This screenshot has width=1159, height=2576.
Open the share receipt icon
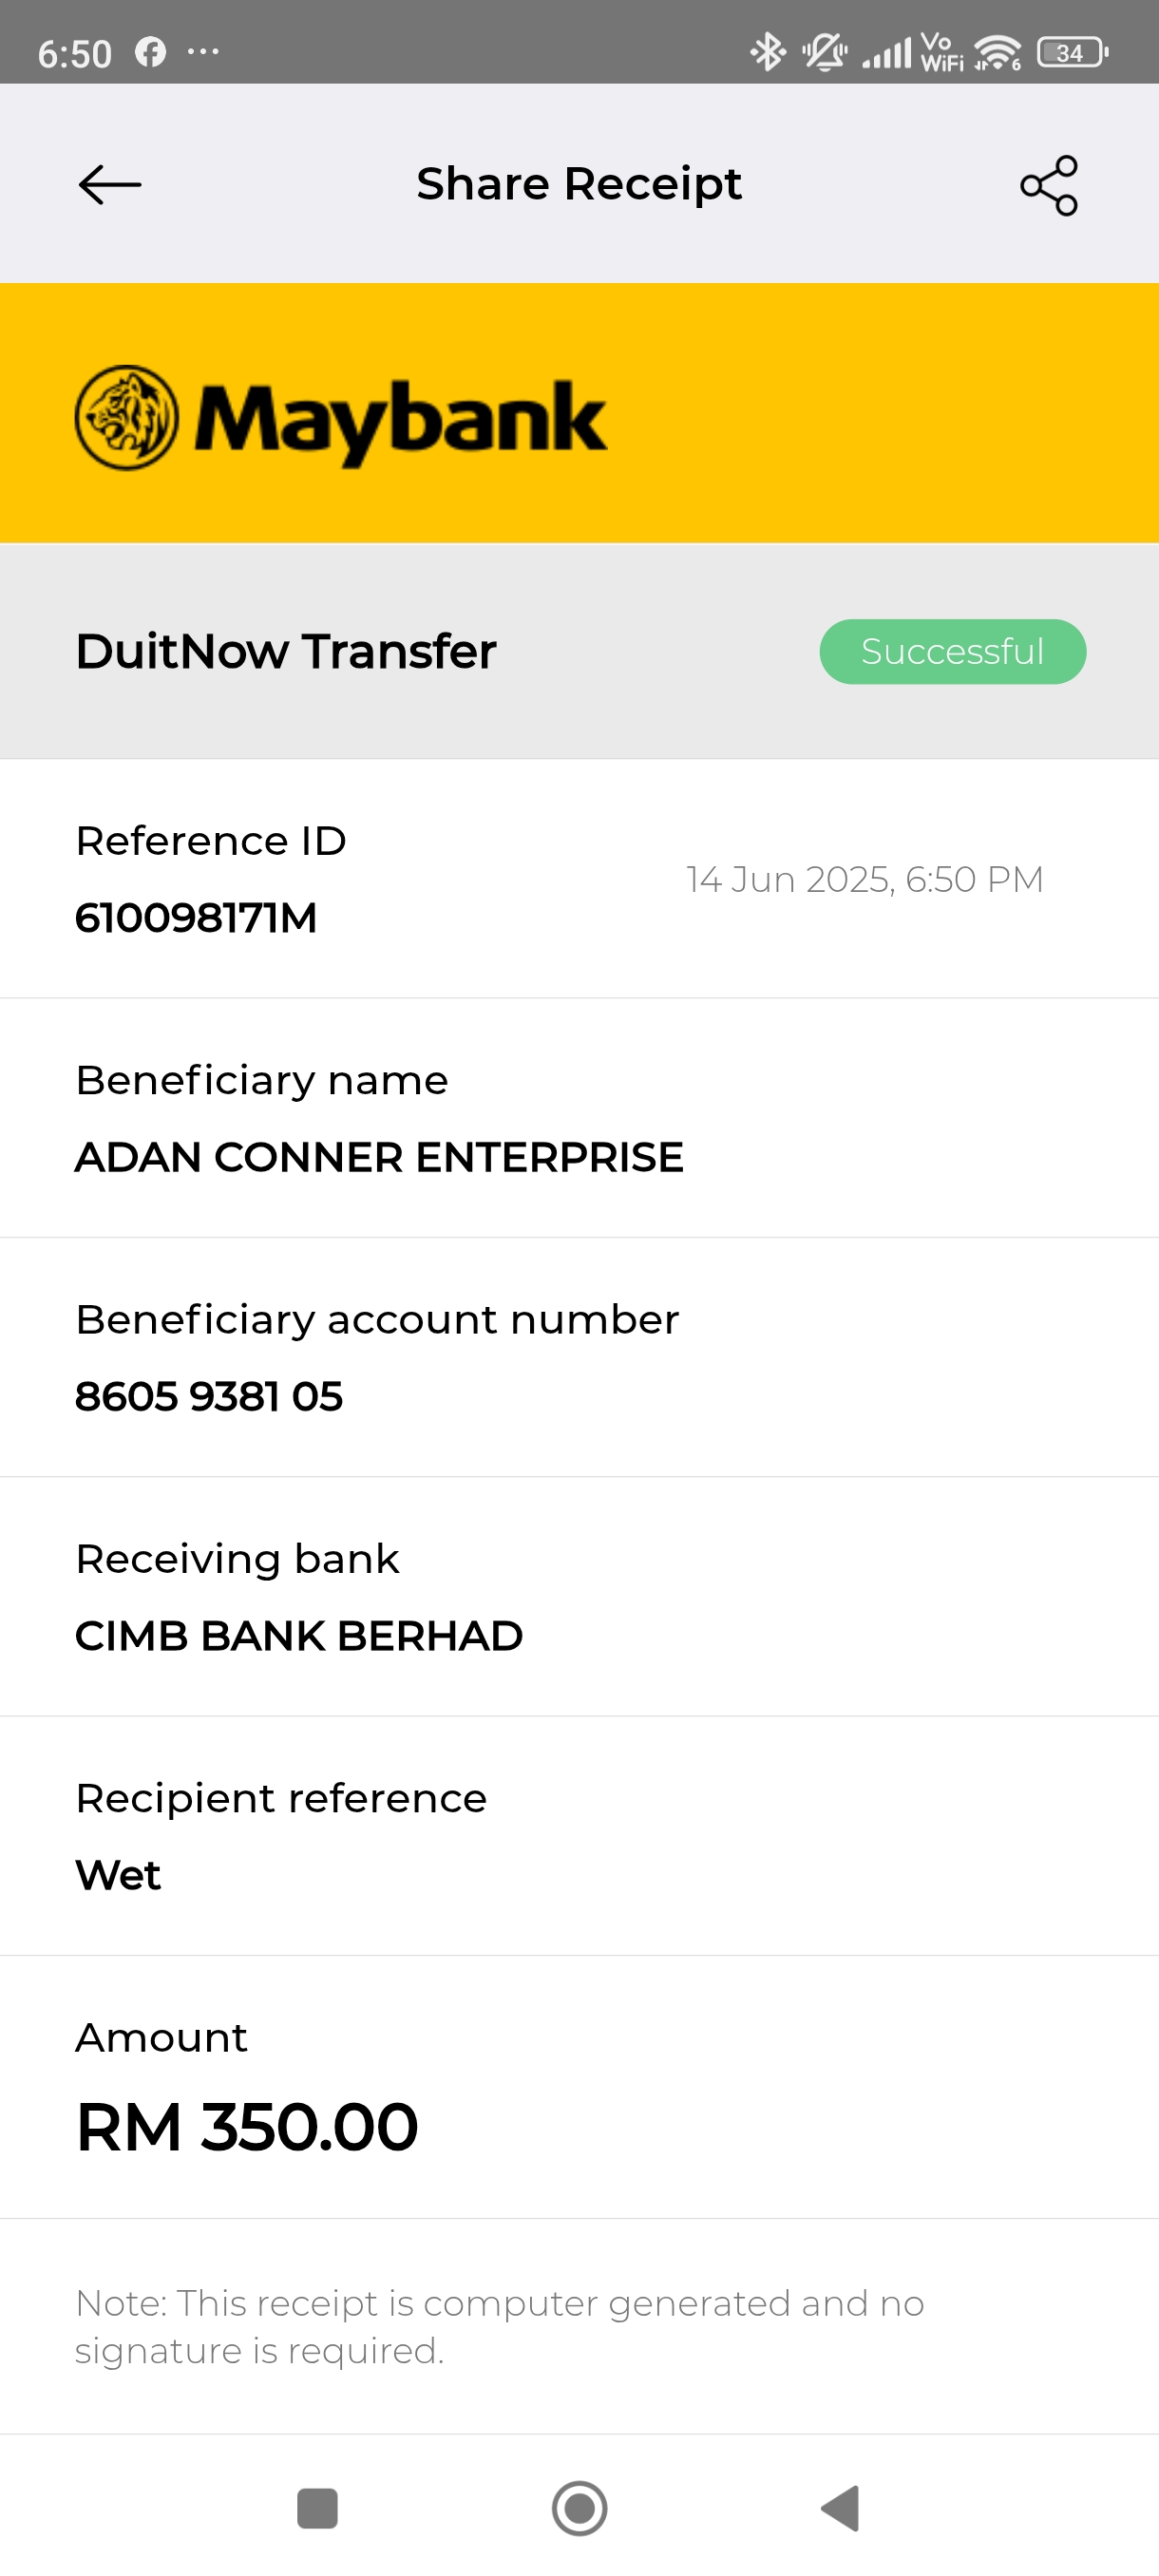point(1048,185)
